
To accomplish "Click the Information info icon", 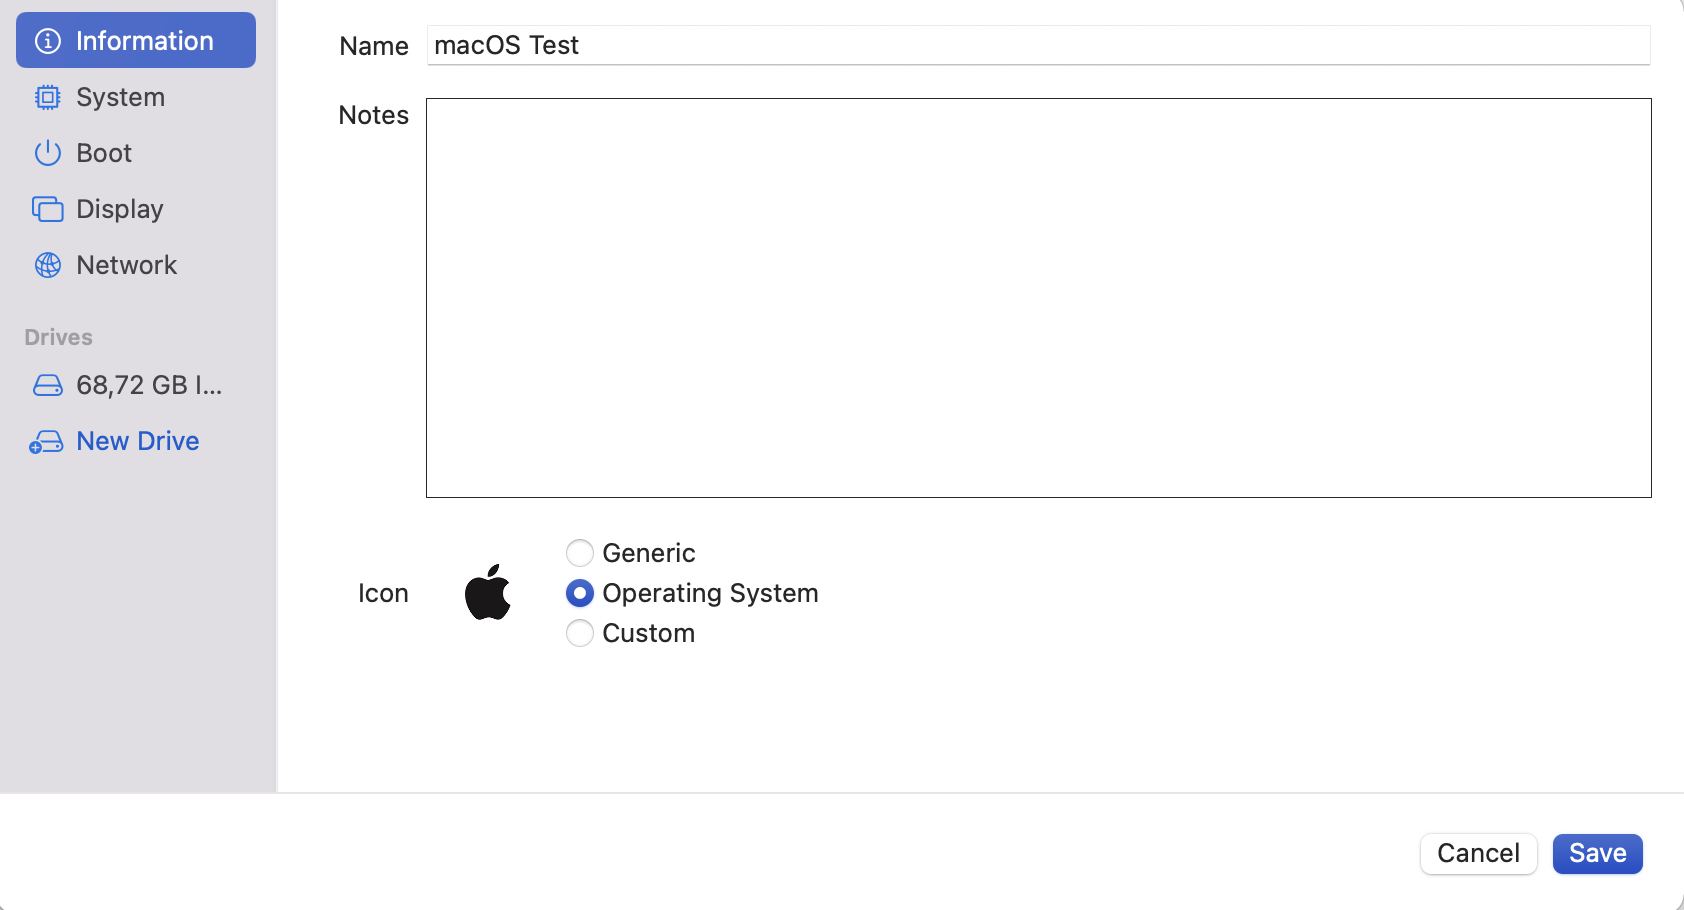I will 47,40.
